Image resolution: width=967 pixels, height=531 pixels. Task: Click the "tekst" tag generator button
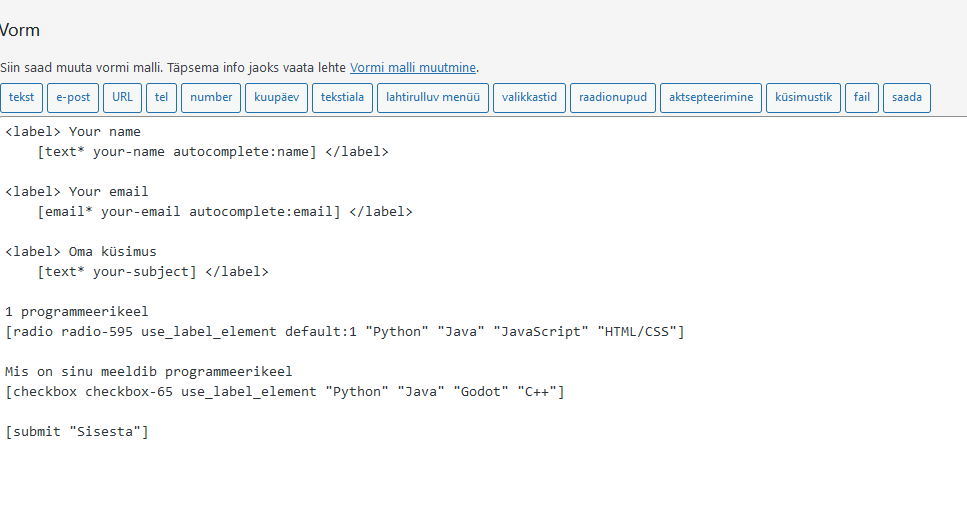pyautogui.click(x=22, y=98)
